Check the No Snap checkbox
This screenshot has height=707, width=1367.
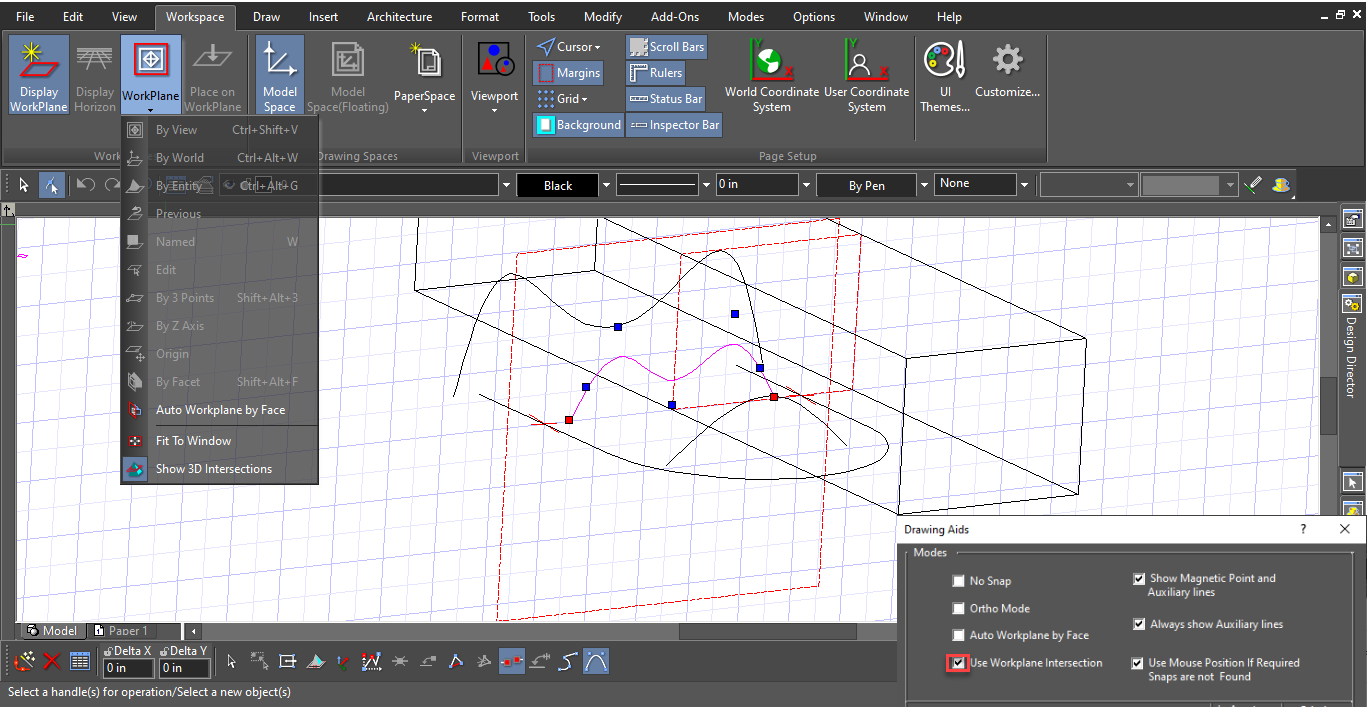pos(960,581)
